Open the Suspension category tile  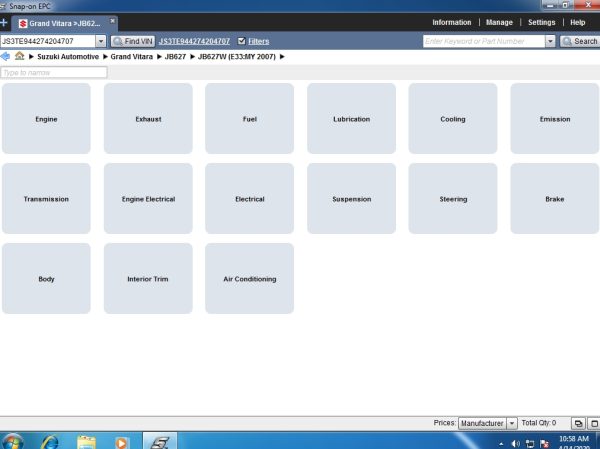click(x=351, y=199)
